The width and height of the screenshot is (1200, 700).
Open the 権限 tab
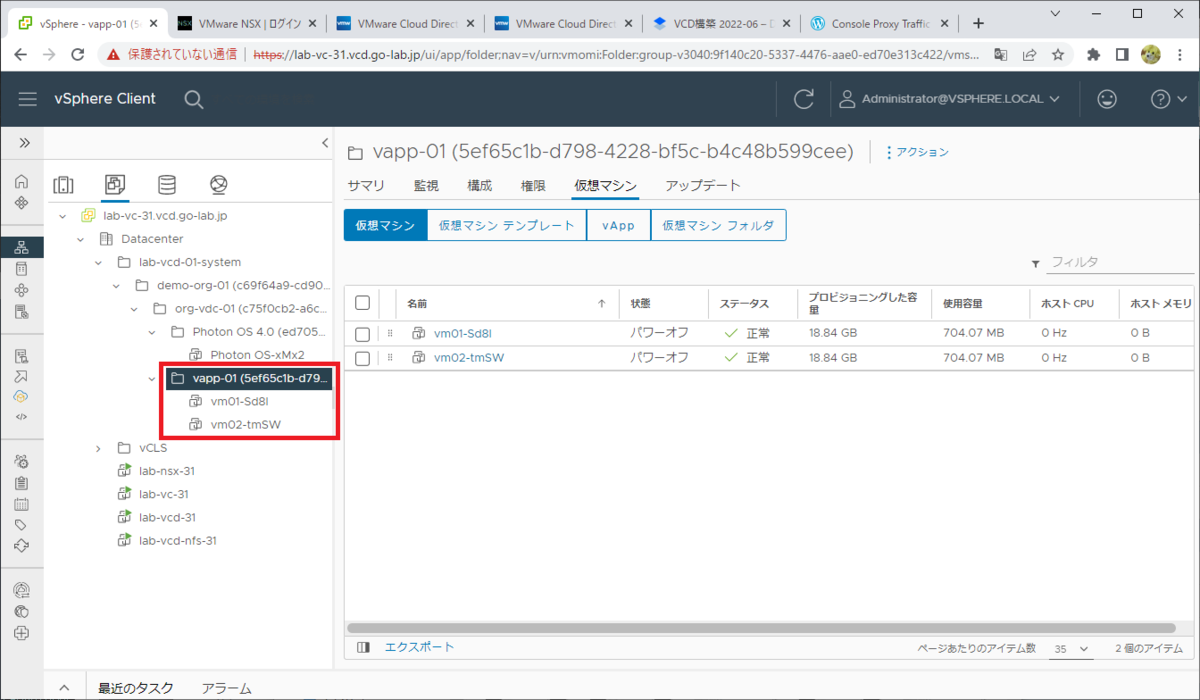(x=533, y=186)
